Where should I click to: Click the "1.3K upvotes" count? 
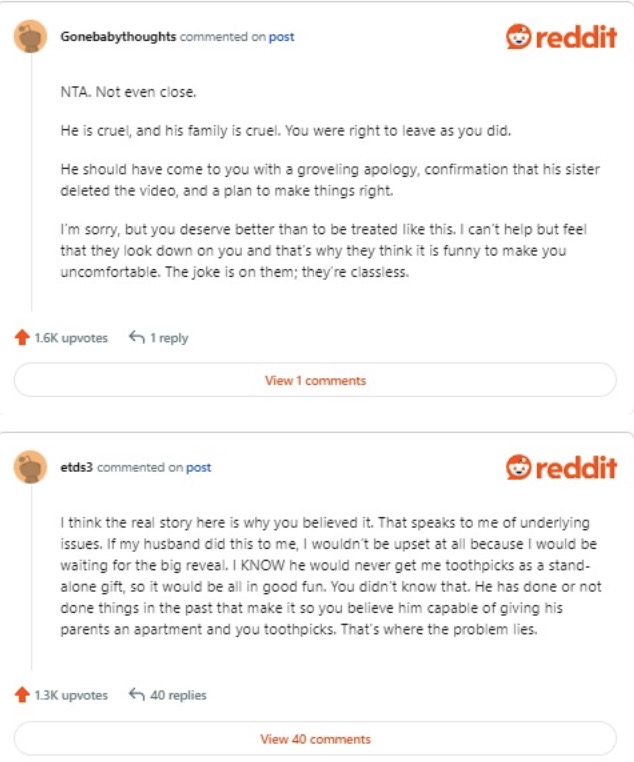click(70, 695)
